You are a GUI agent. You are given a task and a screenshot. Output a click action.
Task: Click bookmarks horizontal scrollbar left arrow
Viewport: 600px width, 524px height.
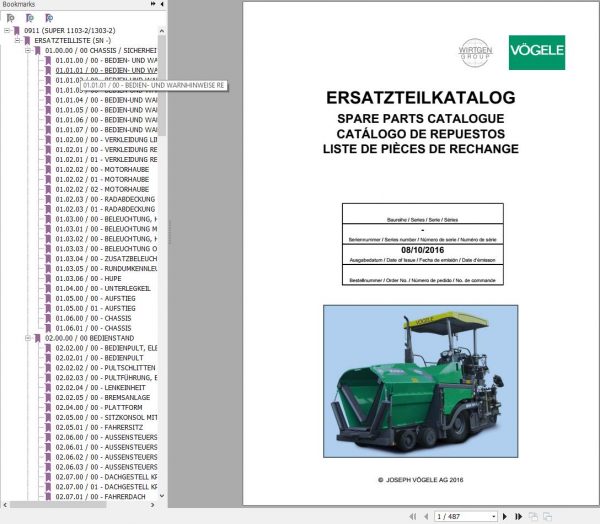tap(5, 505)
